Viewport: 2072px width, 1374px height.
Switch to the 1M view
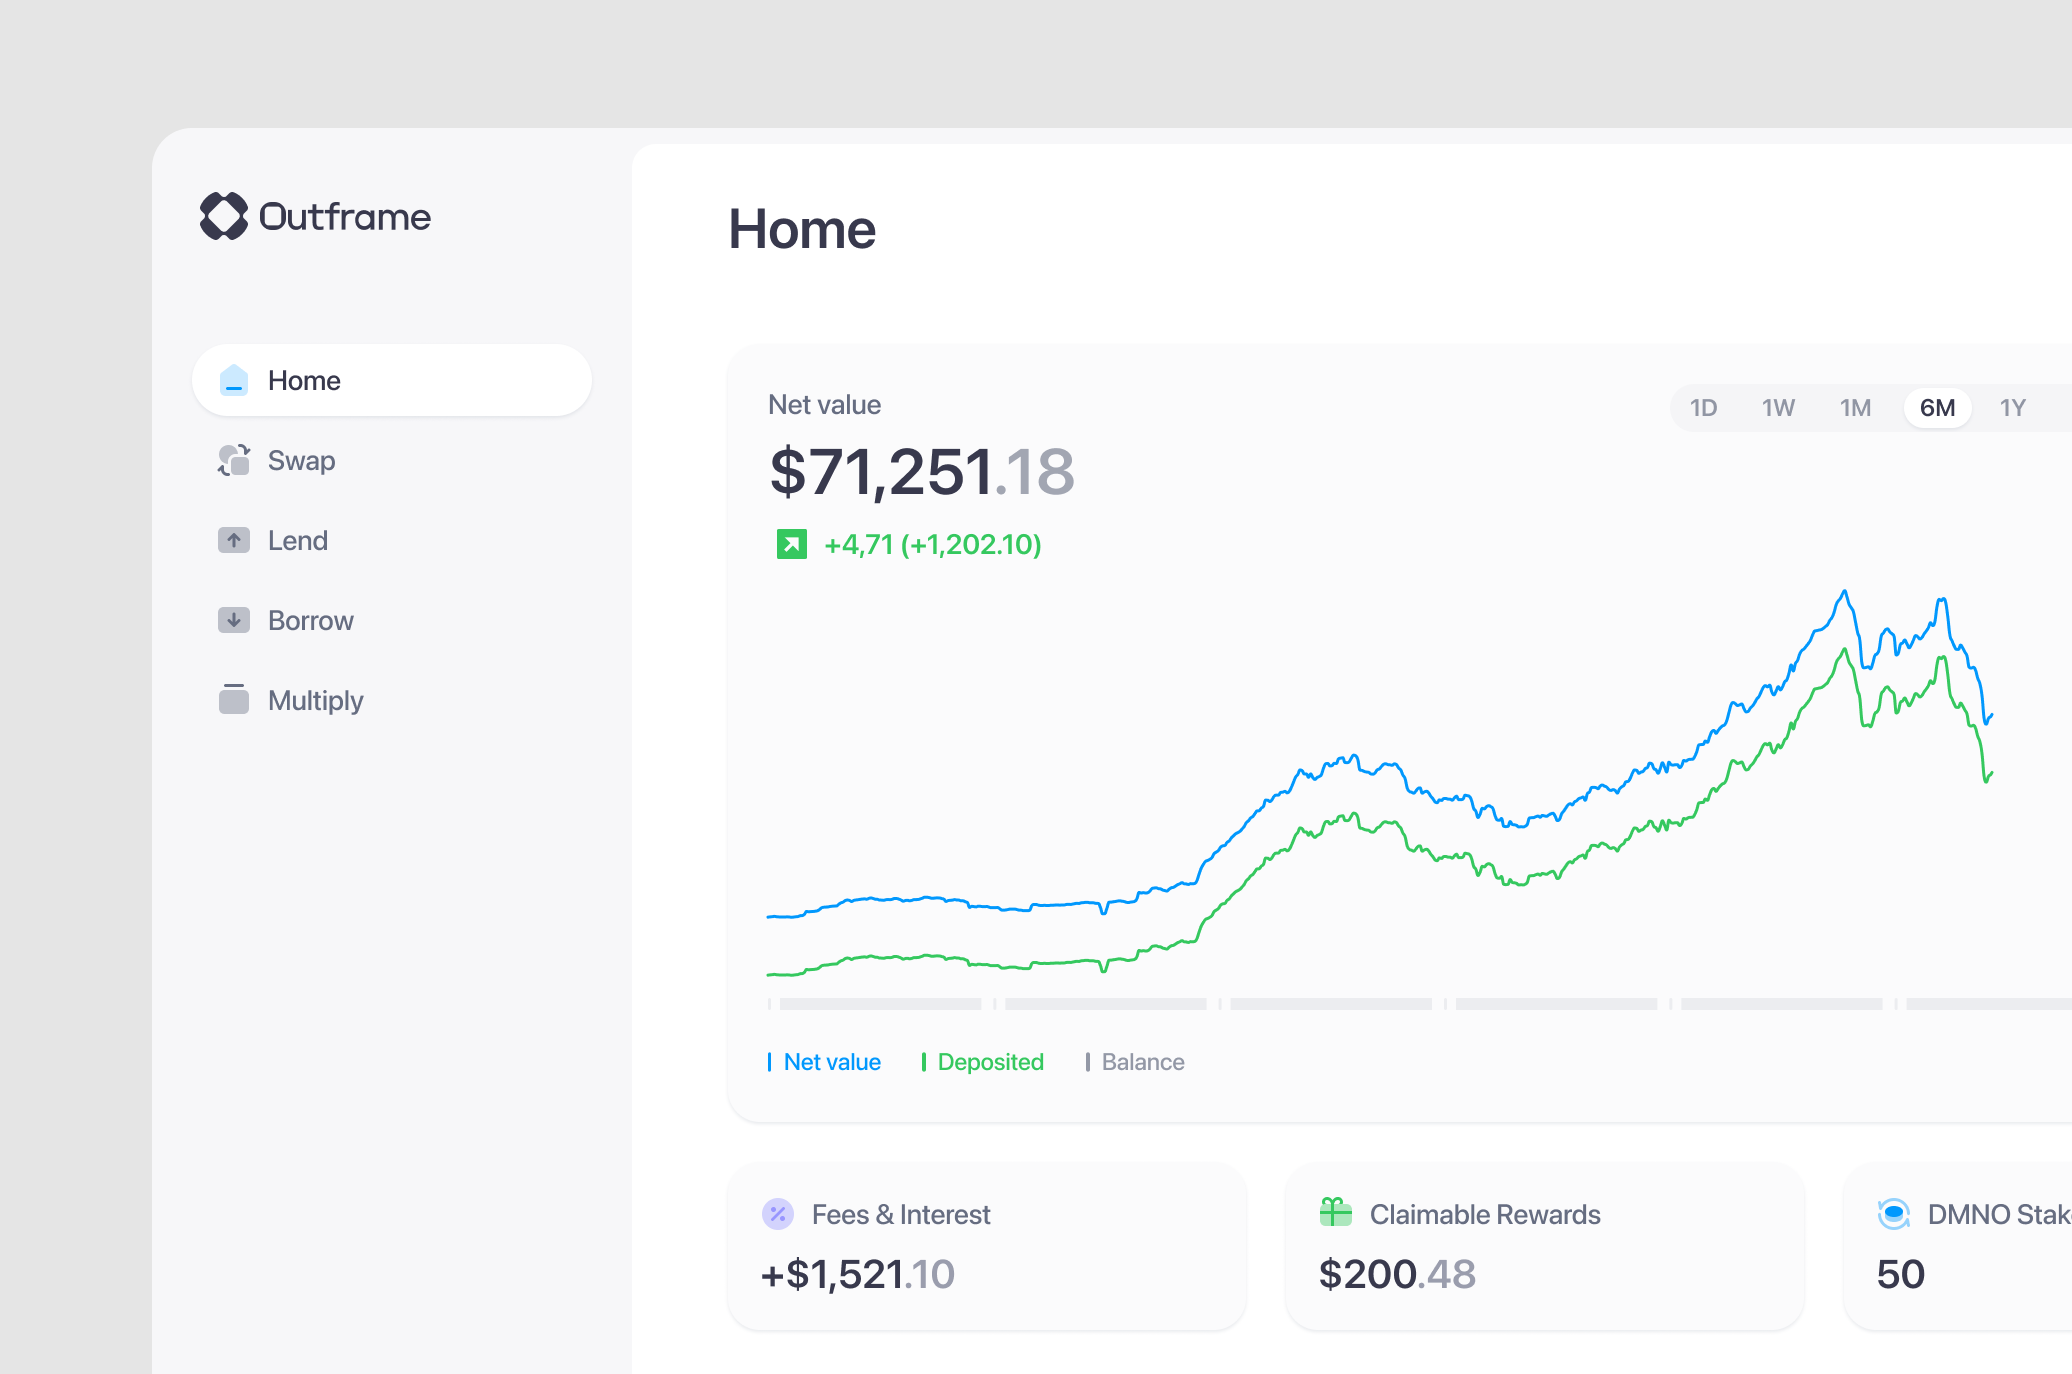click(x=1856, y=408)
